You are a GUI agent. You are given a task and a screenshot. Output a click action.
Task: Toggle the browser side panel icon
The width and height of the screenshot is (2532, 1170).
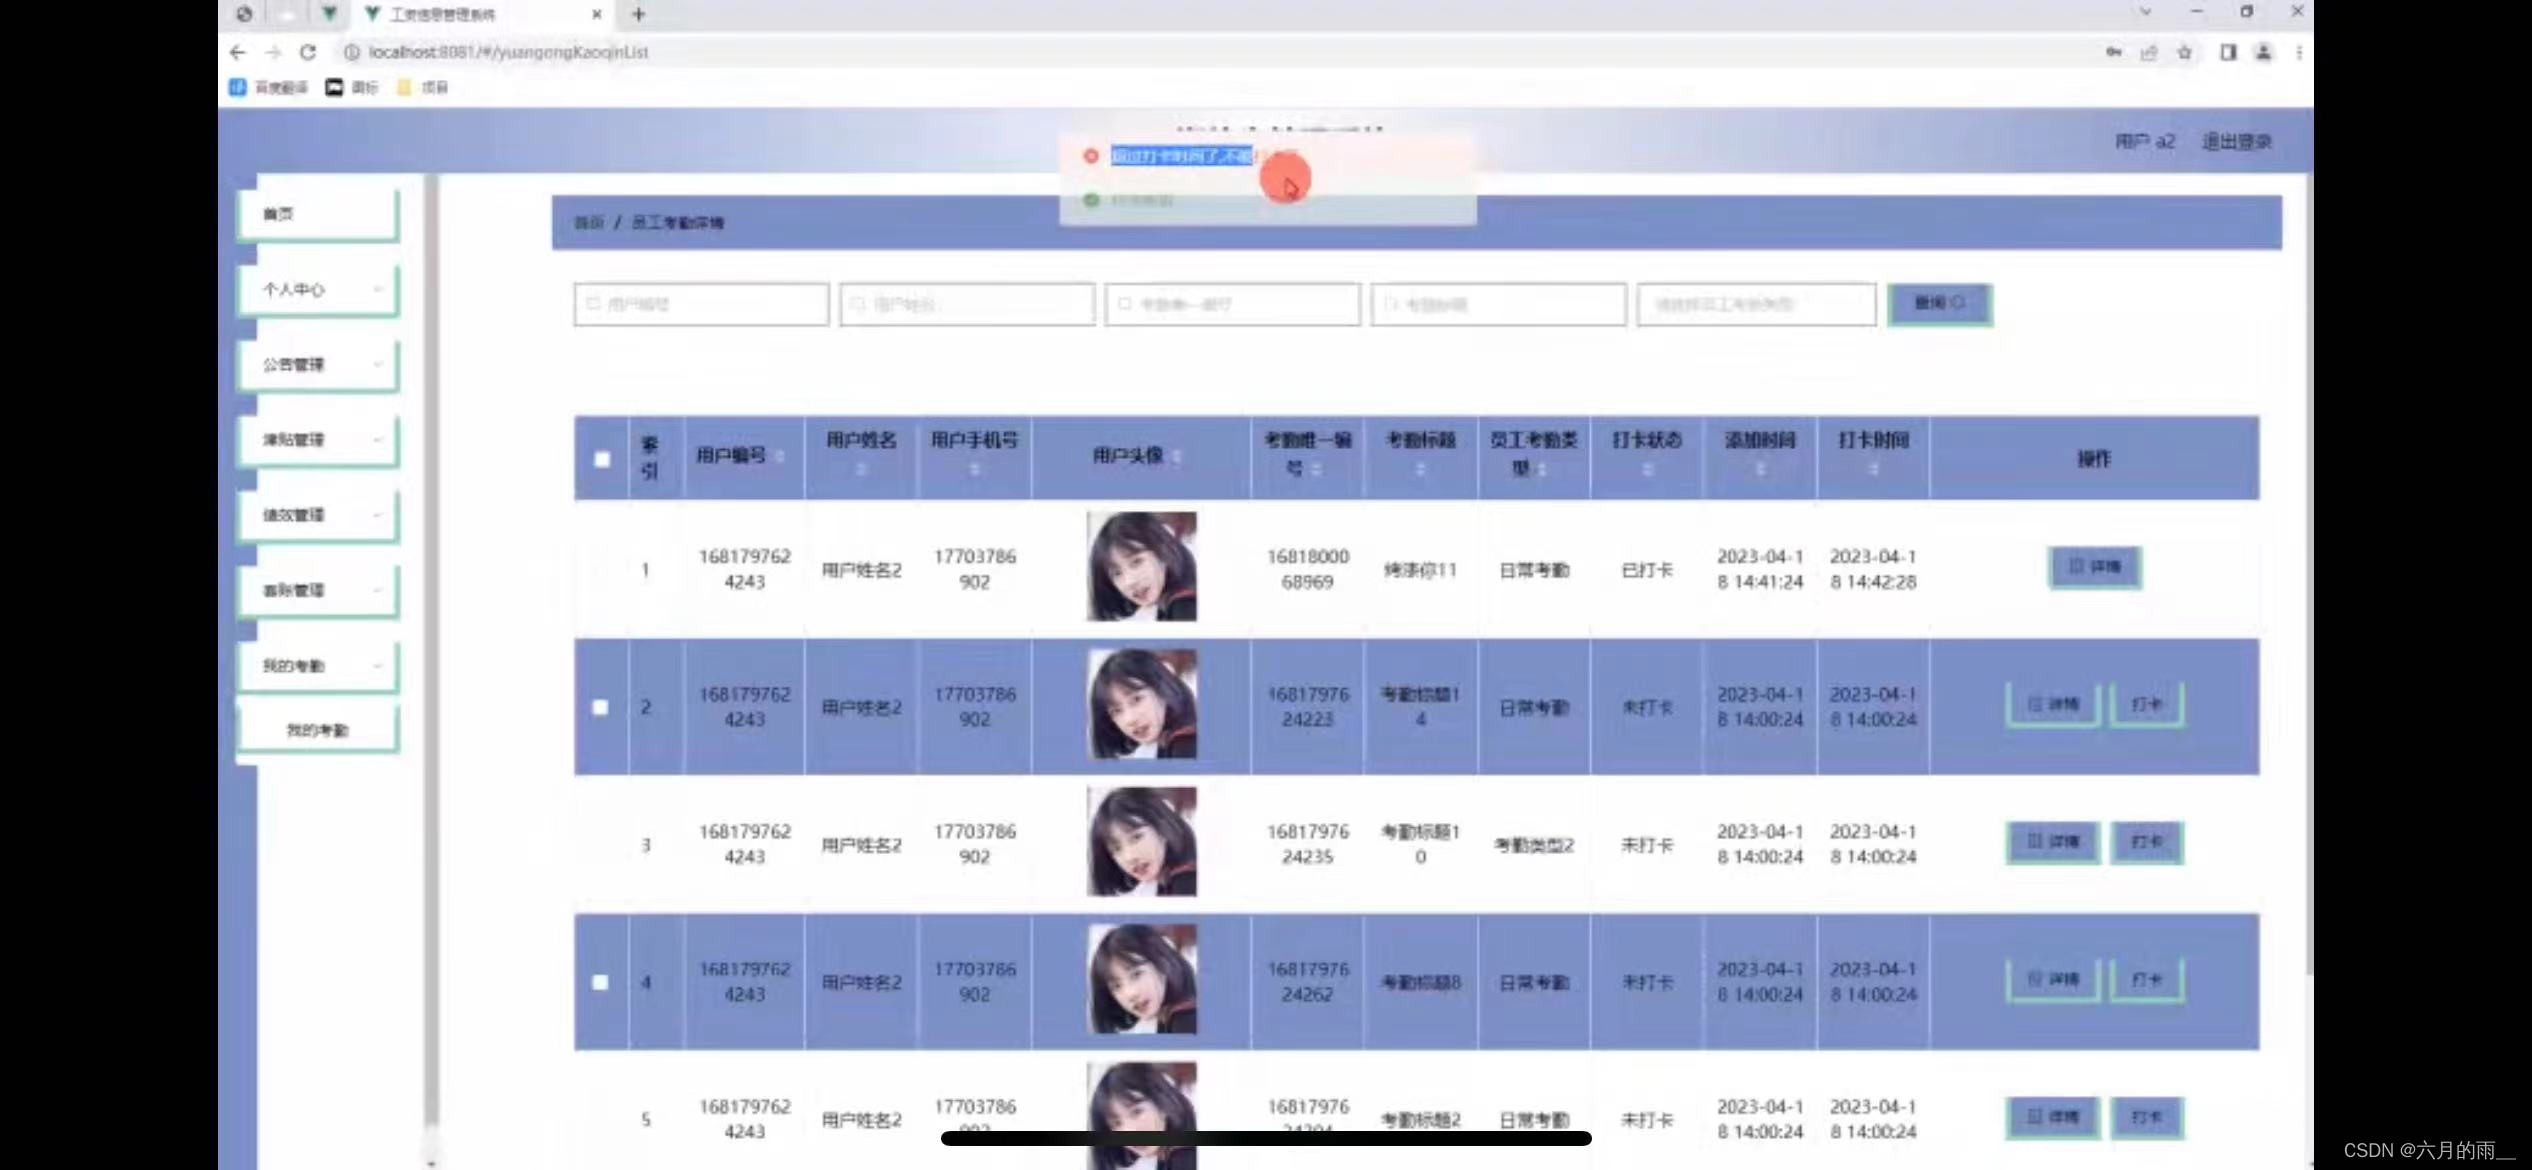tap(2227, 52)
